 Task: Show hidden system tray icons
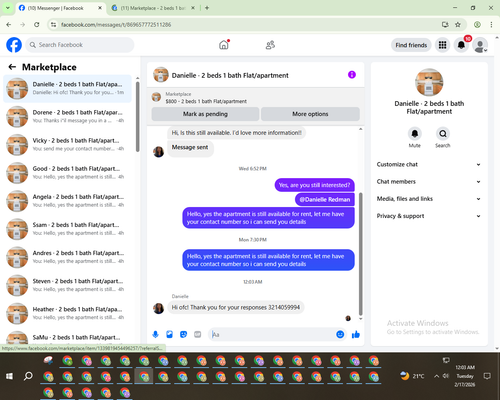click(x=436, y=376)
